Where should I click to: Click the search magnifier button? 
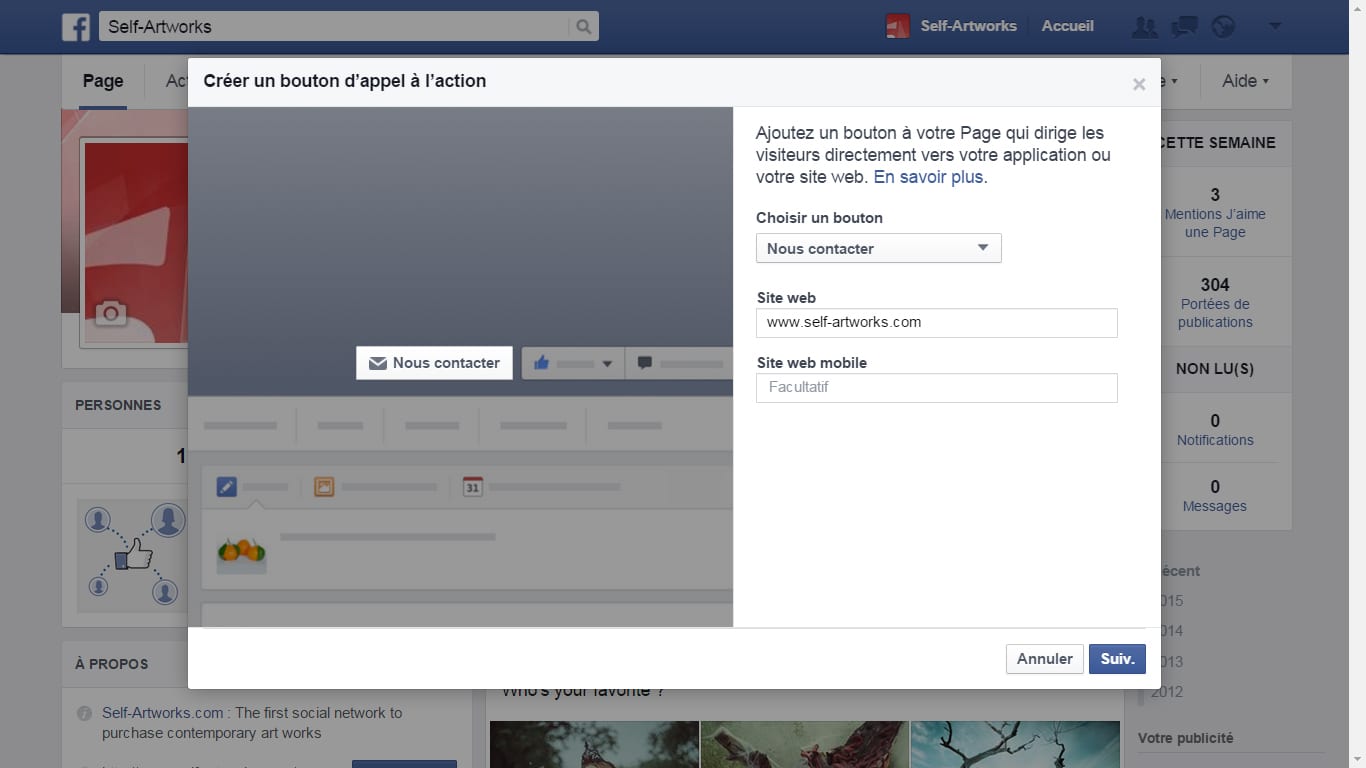[584, 27]
